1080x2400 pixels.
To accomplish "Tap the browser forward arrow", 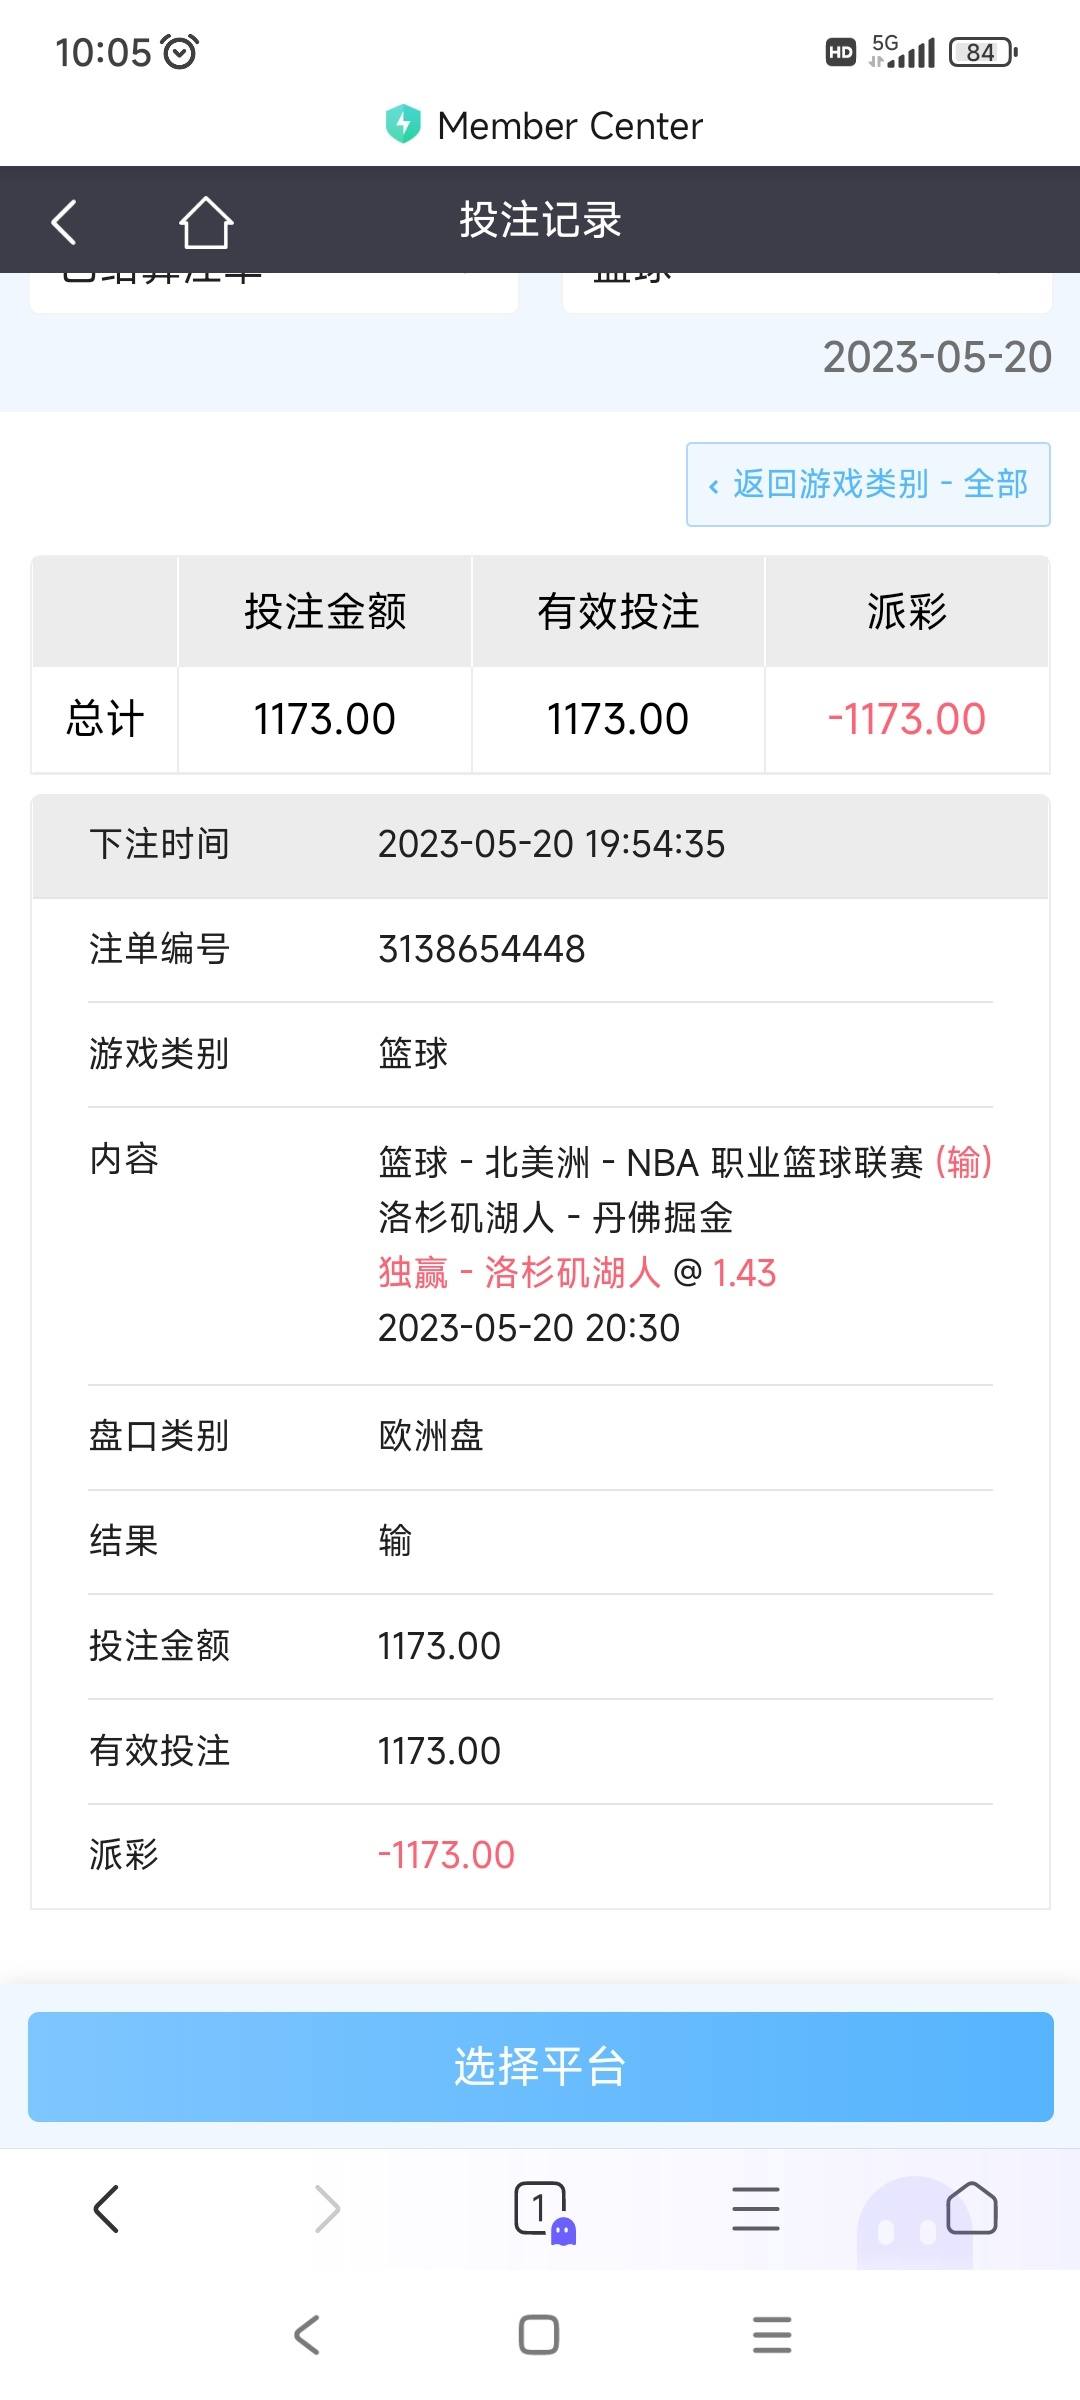I will (x=327, y=2208).
